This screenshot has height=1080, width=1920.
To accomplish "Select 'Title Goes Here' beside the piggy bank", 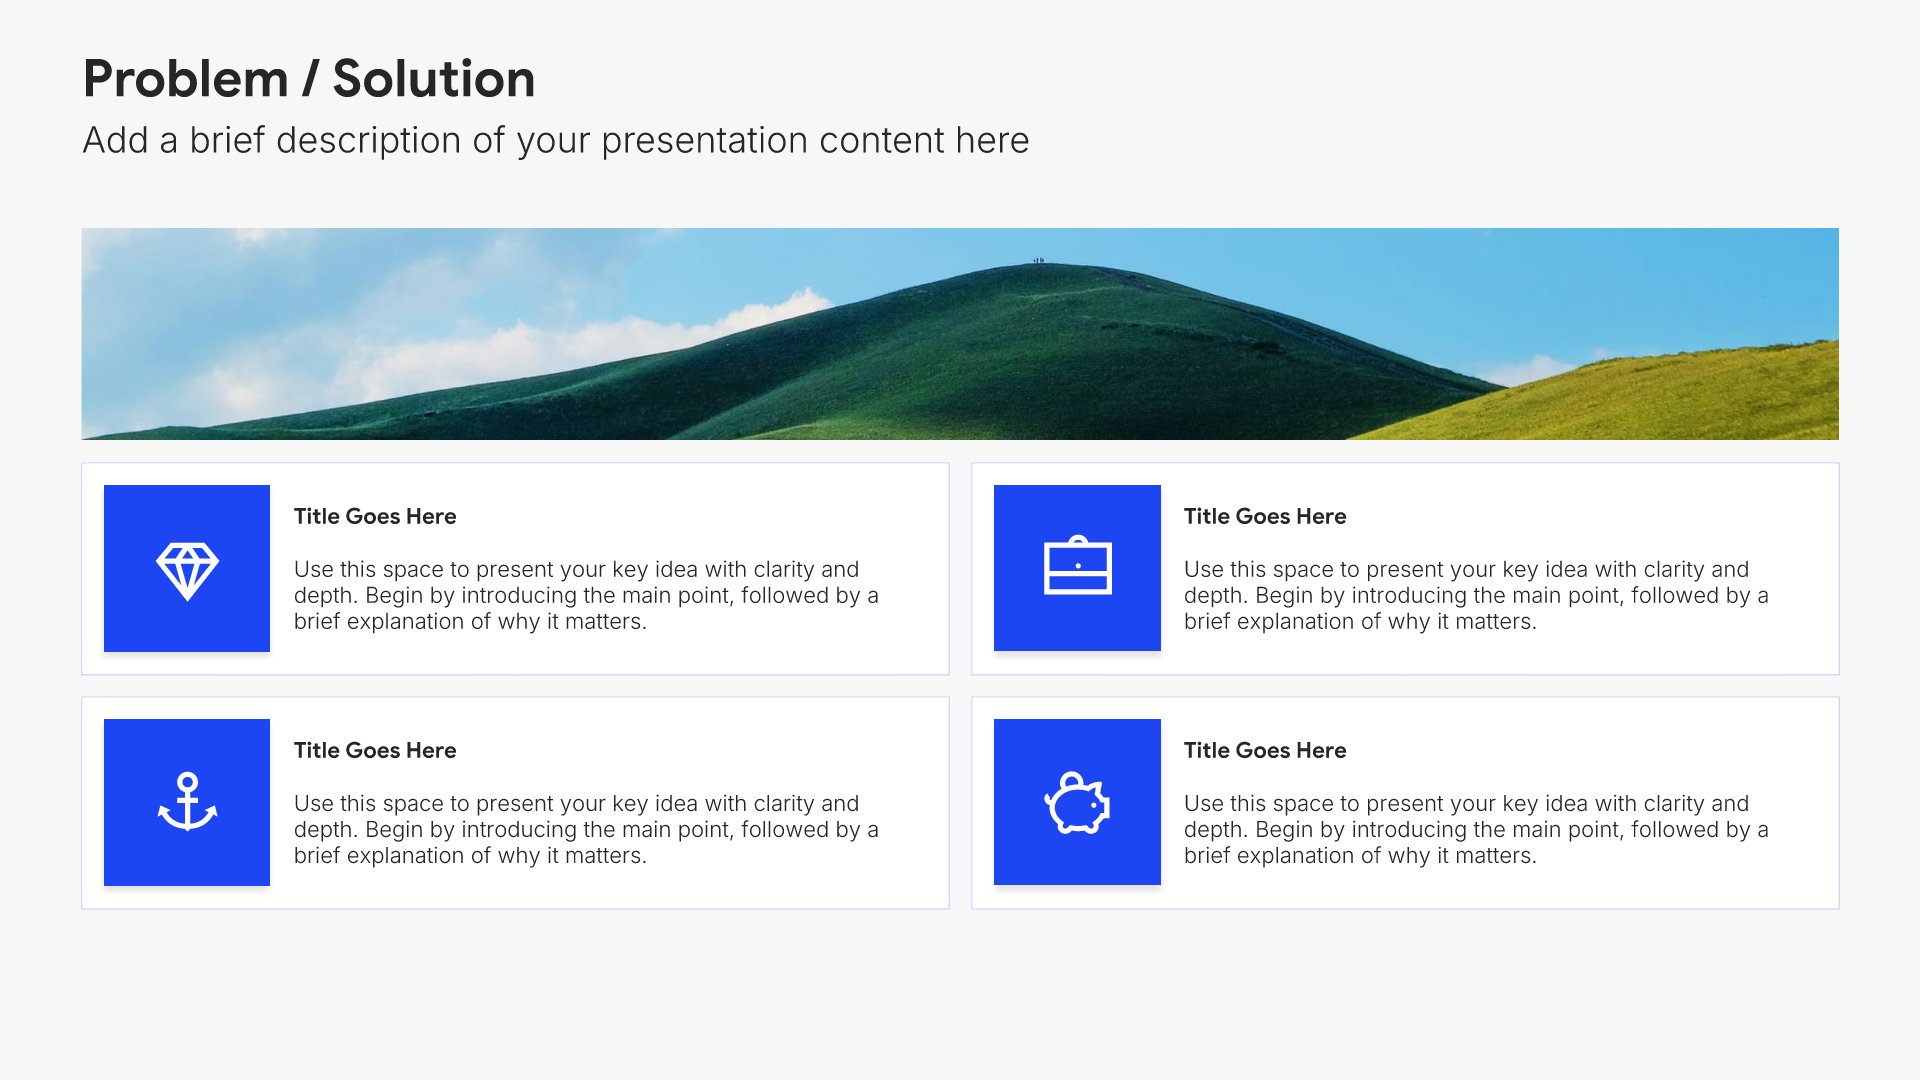I will click(x=1265, y=750).
